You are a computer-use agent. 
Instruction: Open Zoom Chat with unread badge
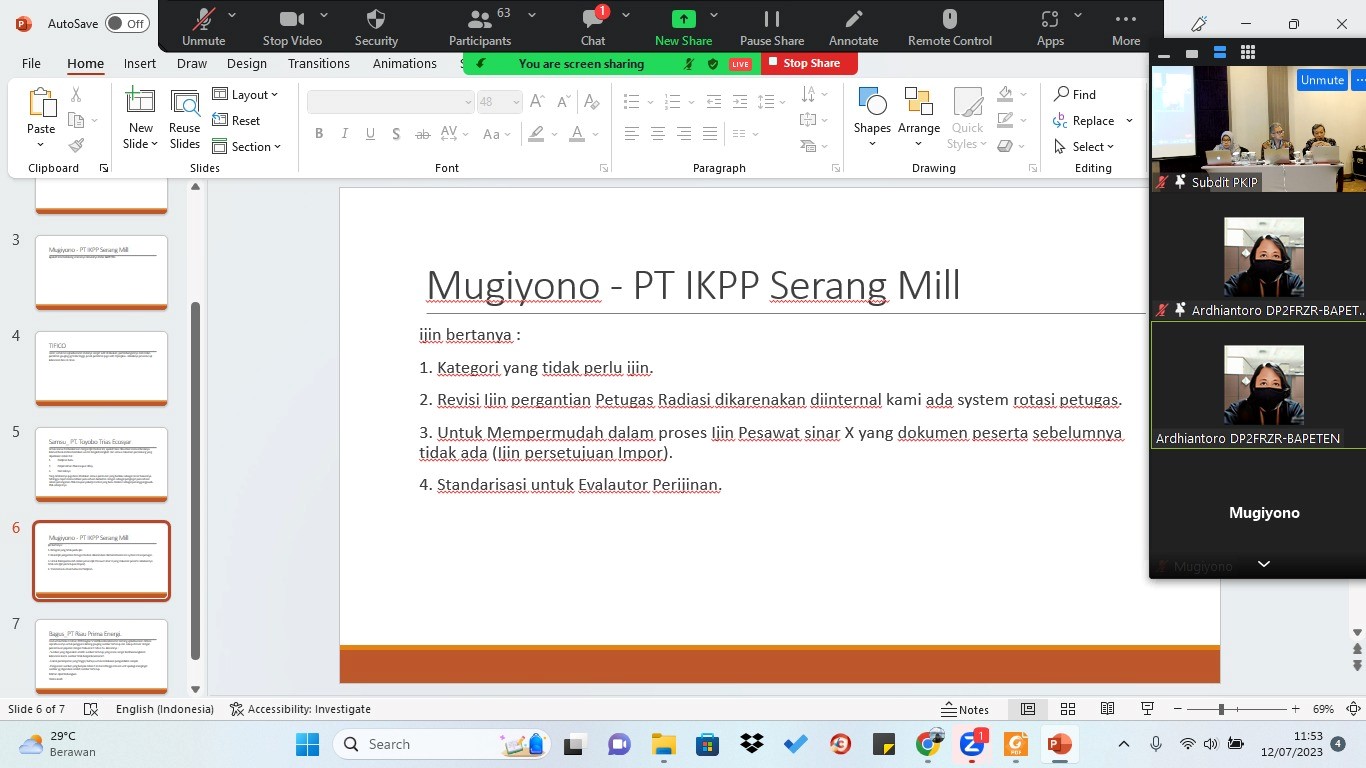click(593, 20)
